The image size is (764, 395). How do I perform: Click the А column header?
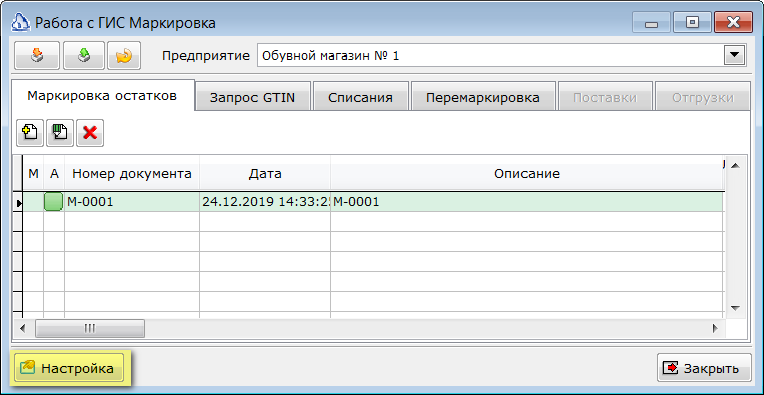54,173
